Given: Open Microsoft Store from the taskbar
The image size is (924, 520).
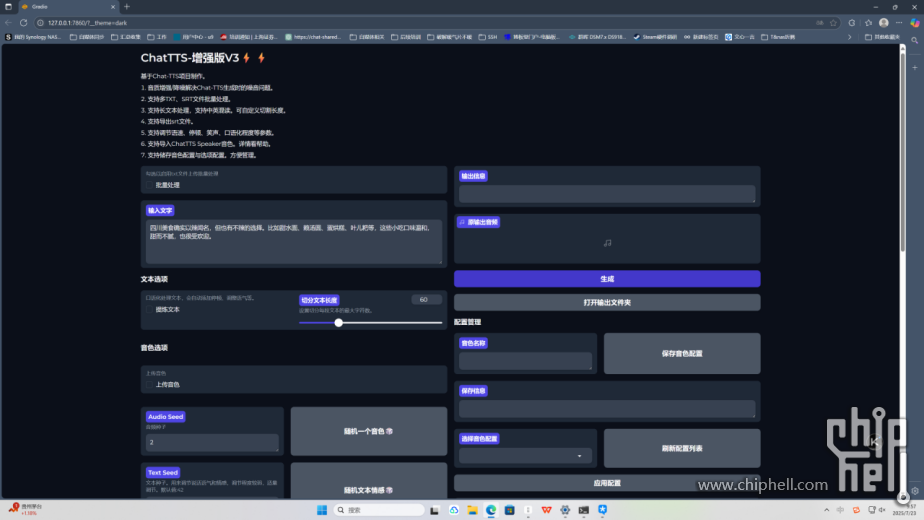Looking at the screenshot, I should 510,510.
